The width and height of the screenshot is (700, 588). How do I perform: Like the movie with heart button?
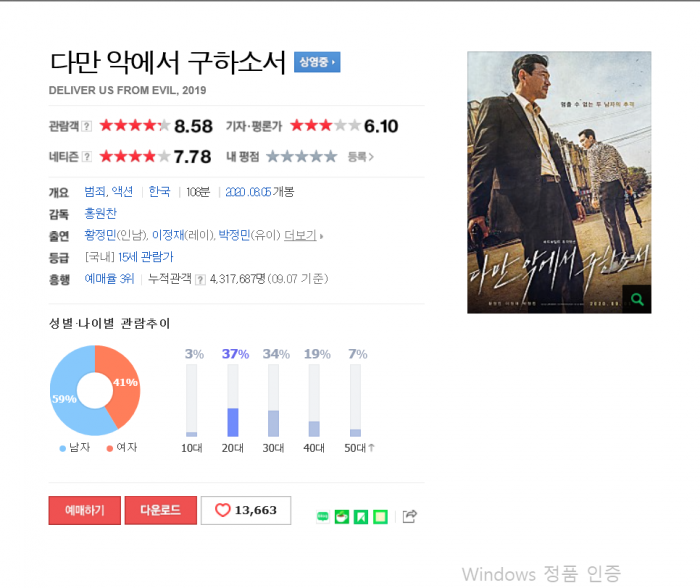pos(246,510)
